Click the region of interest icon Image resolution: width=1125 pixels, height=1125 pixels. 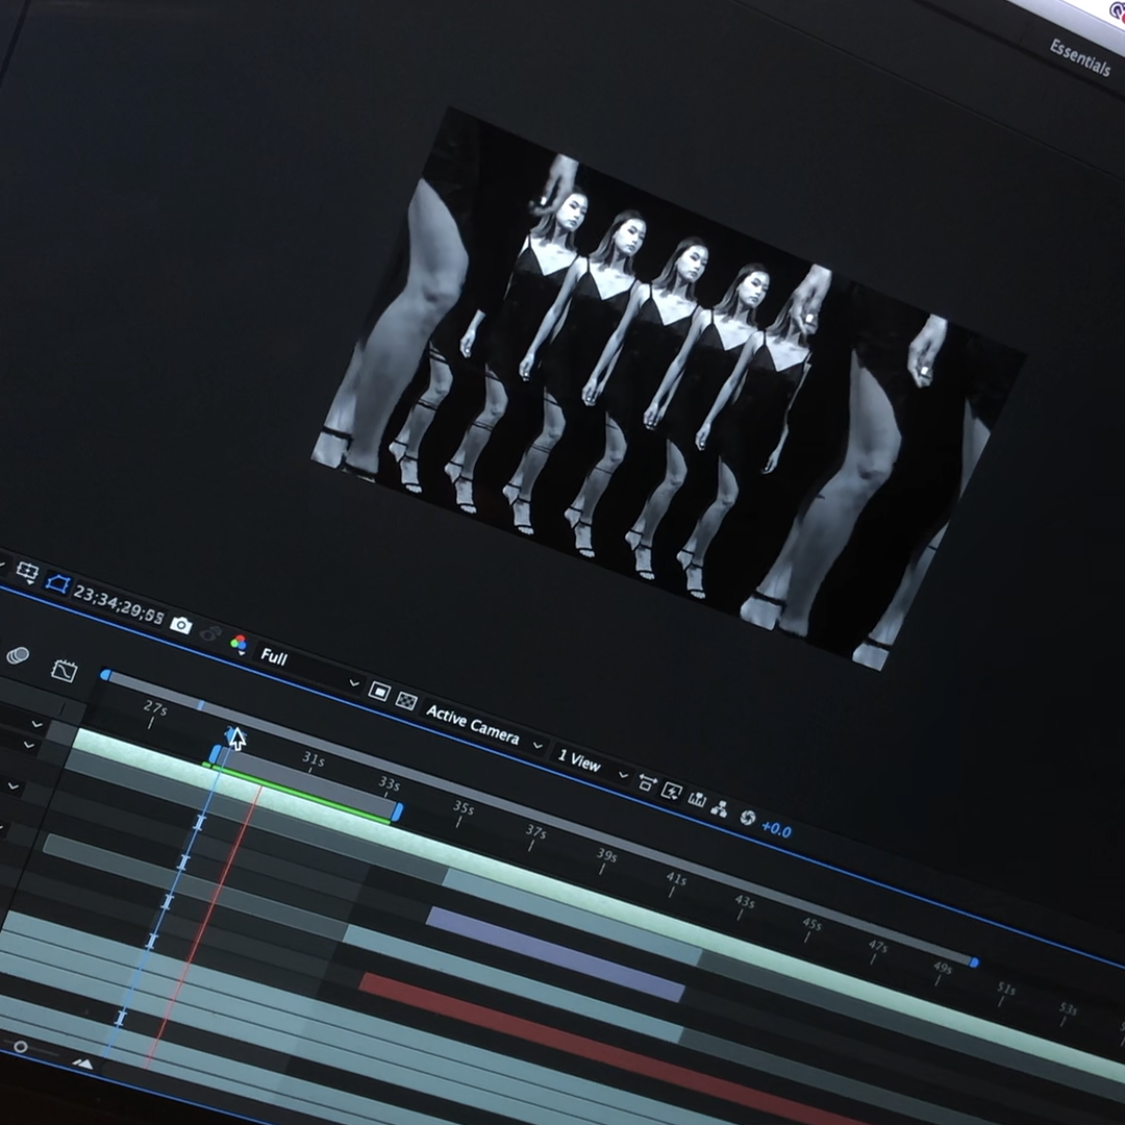coord(27,572)
